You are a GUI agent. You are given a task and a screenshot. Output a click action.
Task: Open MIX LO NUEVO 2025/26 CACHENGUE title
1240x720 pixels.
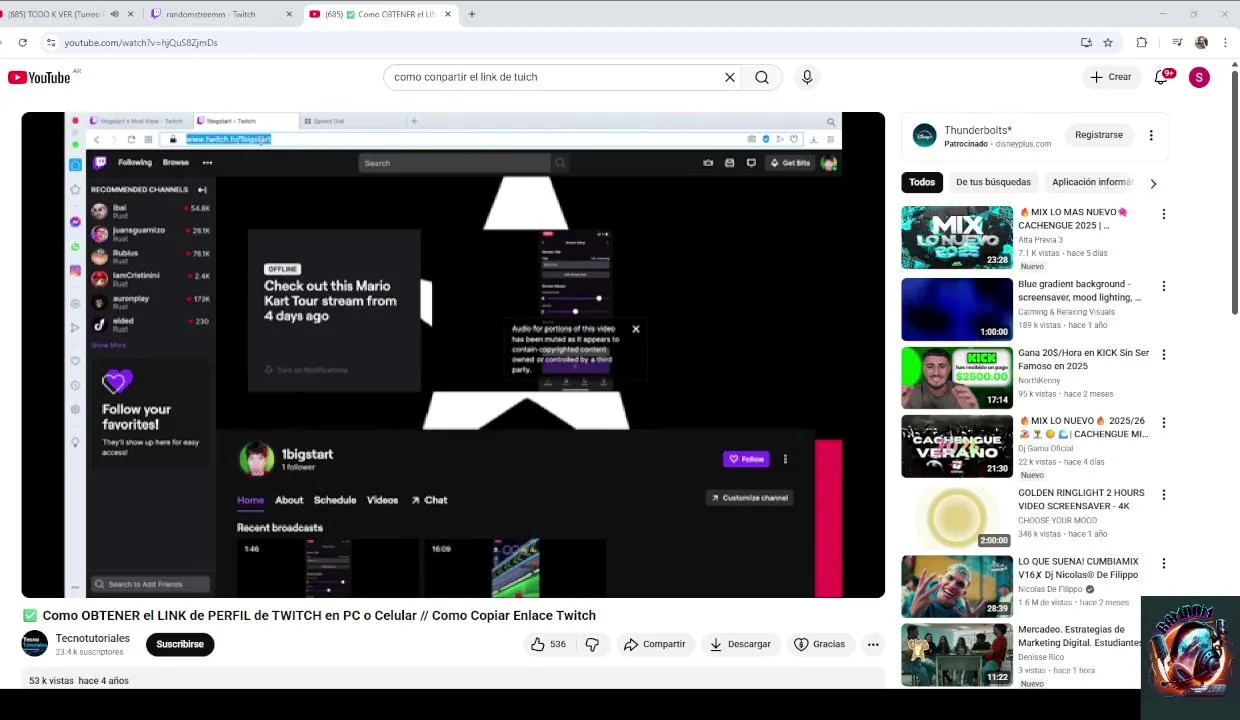[x=1082, y=427]
